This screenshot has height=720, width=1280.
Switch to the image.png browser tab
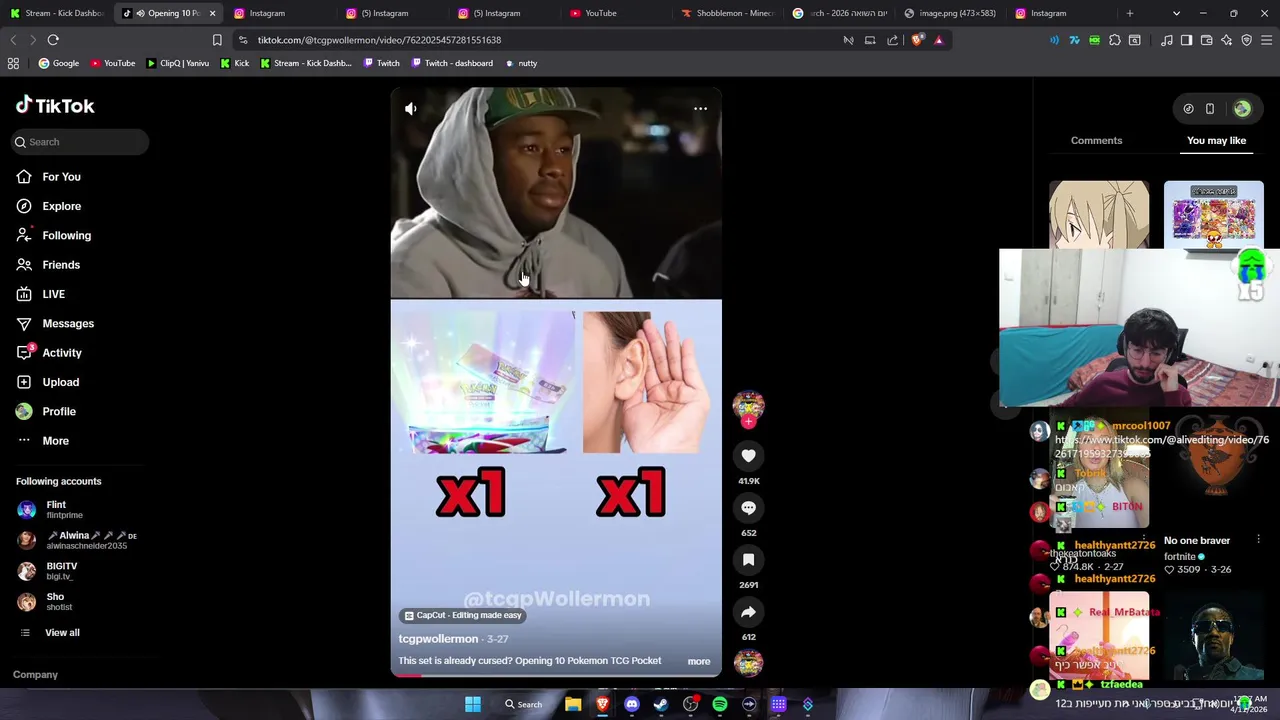coord(950,13)
